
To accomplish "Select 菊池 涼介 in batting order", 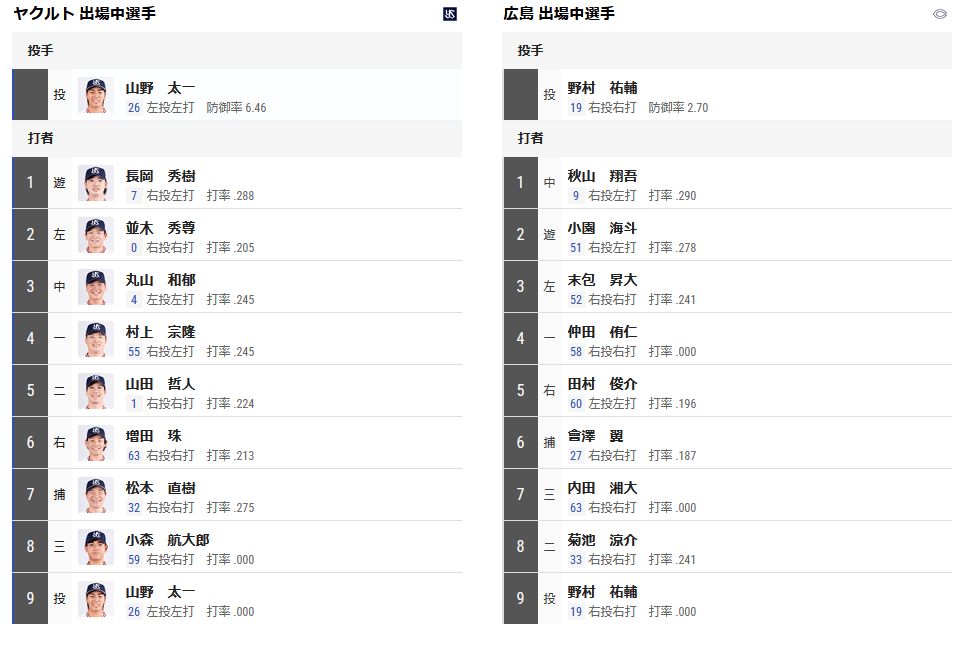I will (x=602, y=540).
